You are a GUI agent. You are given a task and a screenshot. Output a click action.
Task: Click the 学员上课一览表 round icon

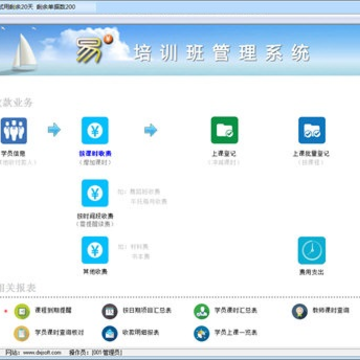(x=202, y=333)
